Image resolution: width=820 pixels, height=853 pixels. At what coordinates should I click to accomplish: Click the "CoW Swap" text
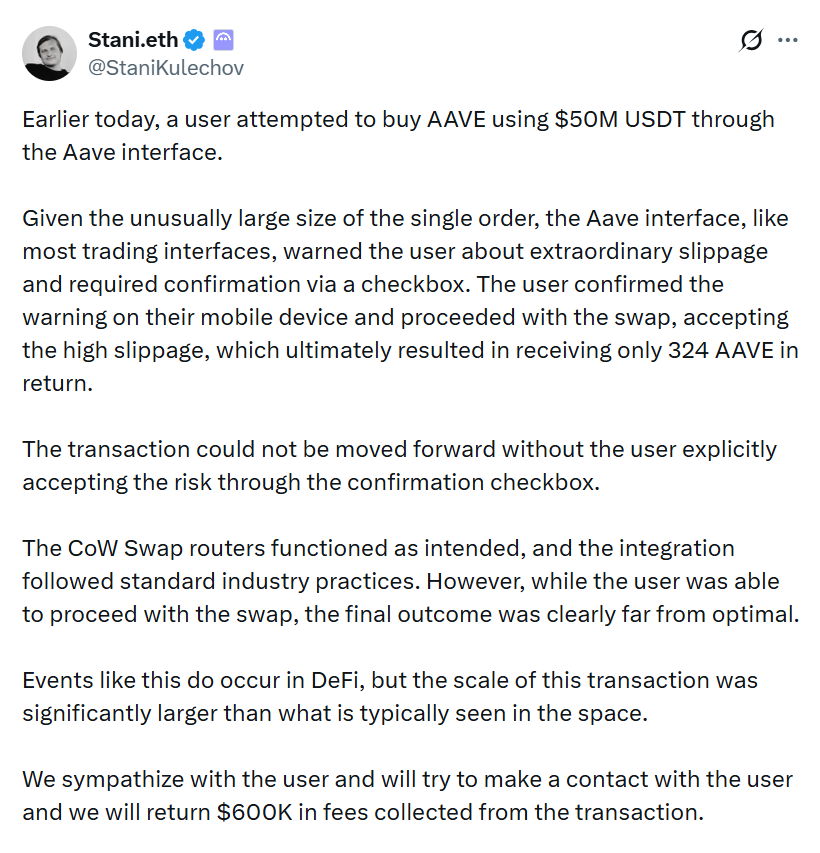click(x=114, y=548)
